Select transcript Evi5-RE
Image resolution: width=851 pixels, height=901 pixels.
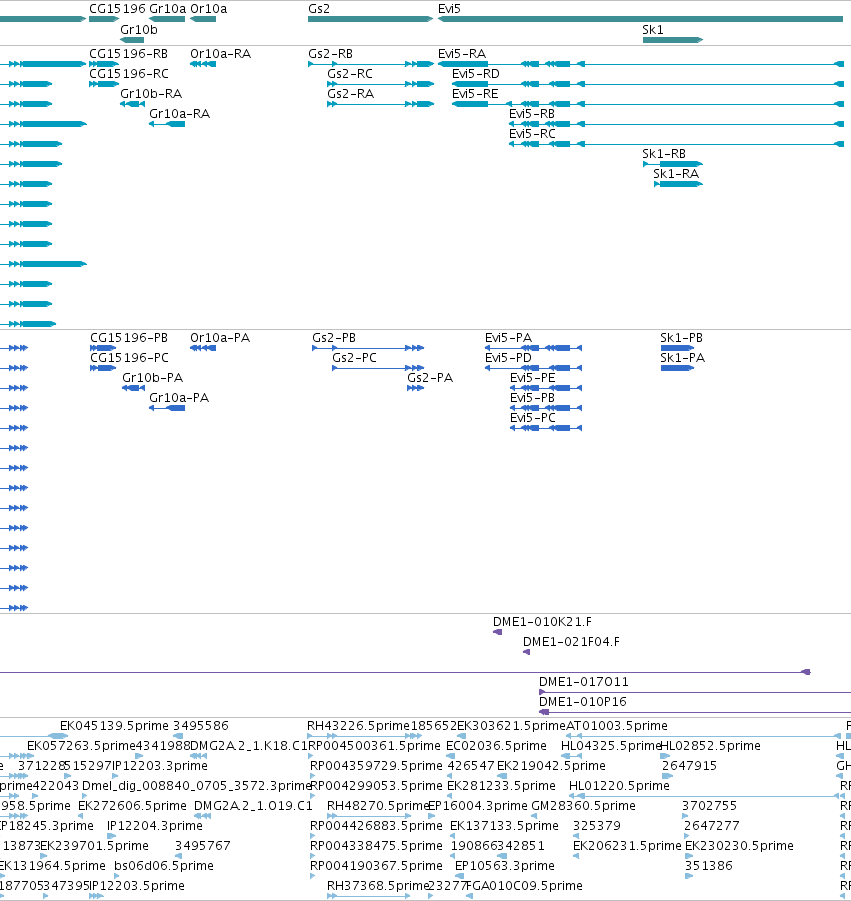coord(475,94)
